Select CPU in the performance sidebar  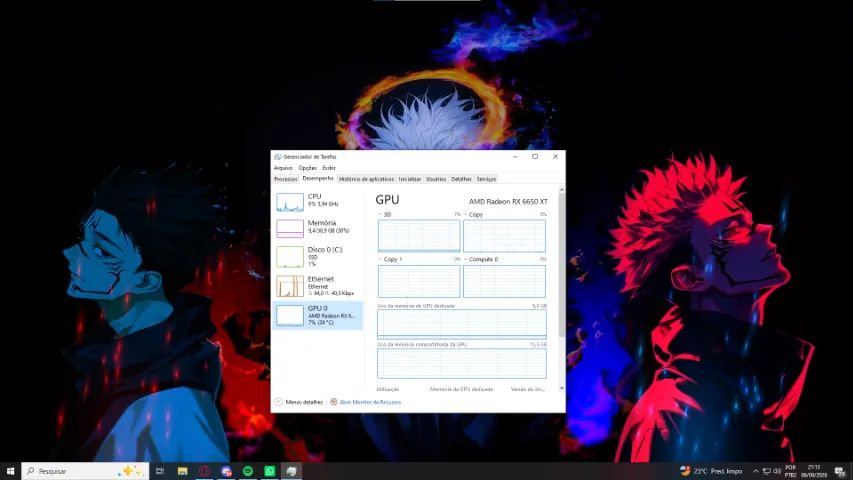[x=318, y=202]
